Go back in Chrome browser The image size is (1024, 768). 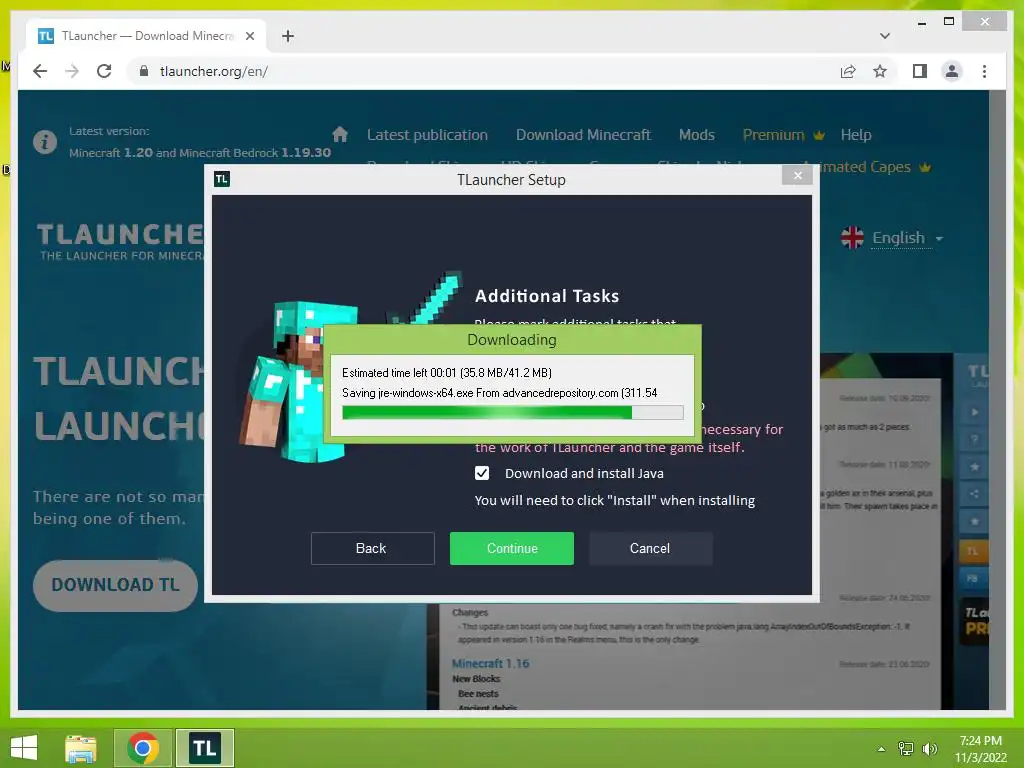[40, 71]
